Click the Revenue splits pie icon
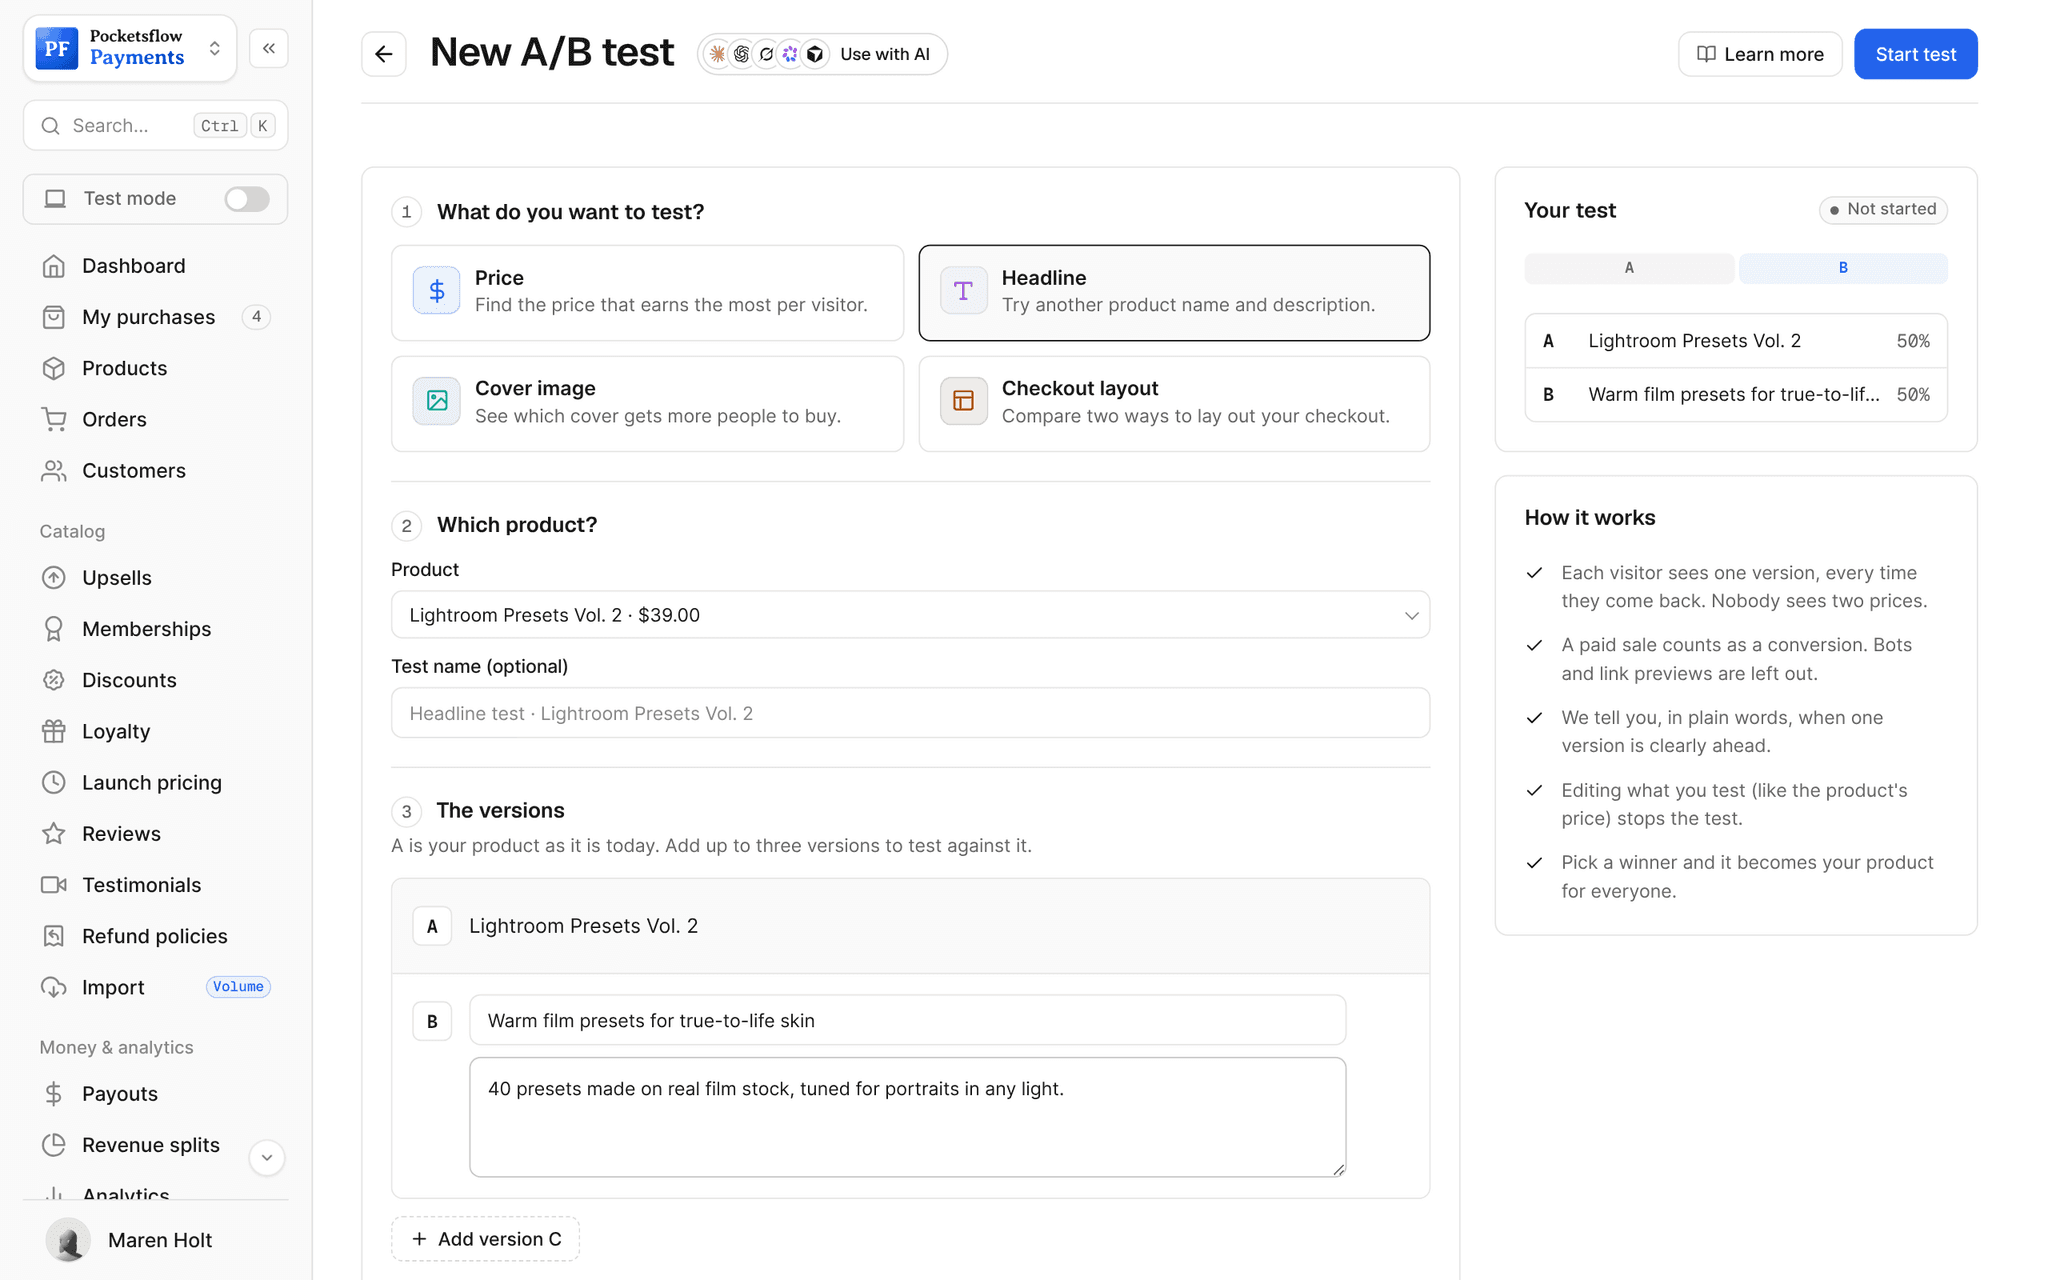This screenshot has width=2048, height=1280. tap(54, 1145)
